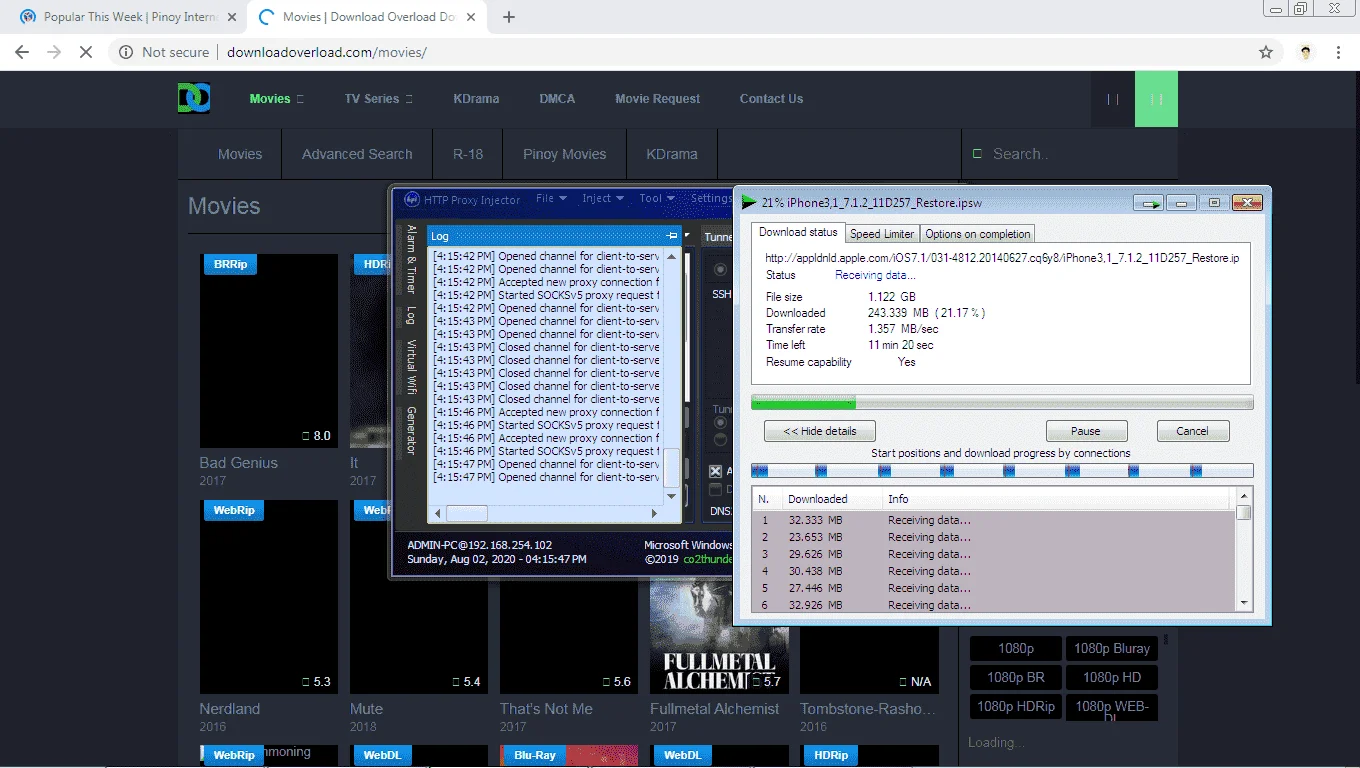Image resolution: width=1360 pixels, height=768 pixels.
Task: Open the R-18 category link
Action: tap(468, 154)
